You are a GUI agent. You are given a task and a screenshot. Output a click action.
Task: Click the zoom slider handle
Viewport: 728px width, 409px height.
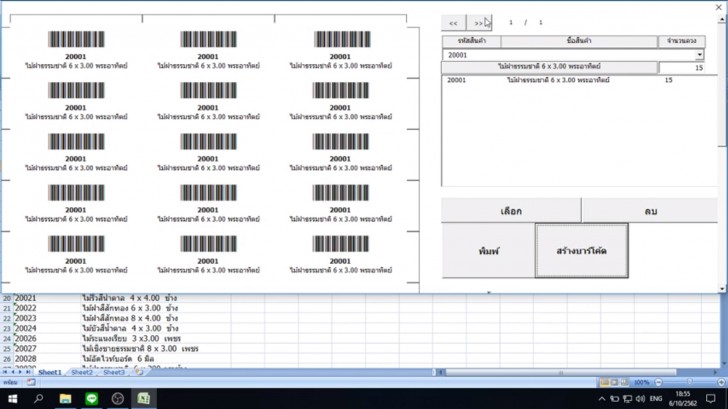pyautogui.click(x=689, y=382)
